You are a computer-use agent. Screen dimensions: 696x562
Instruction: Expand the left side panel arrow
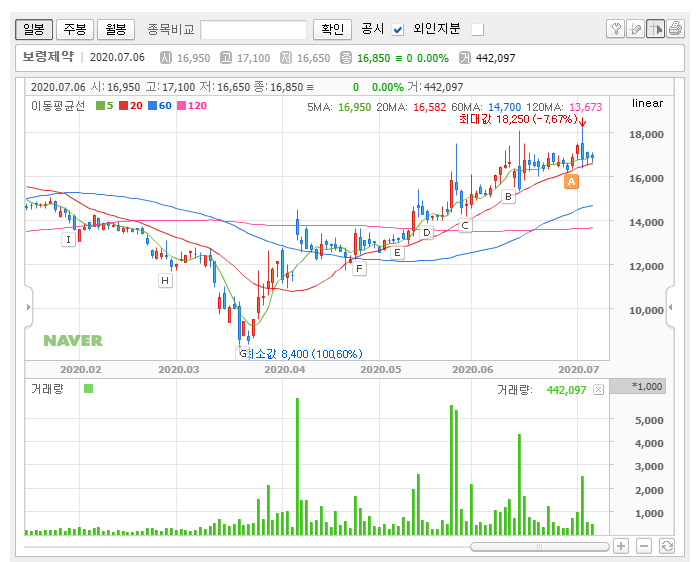28,307
